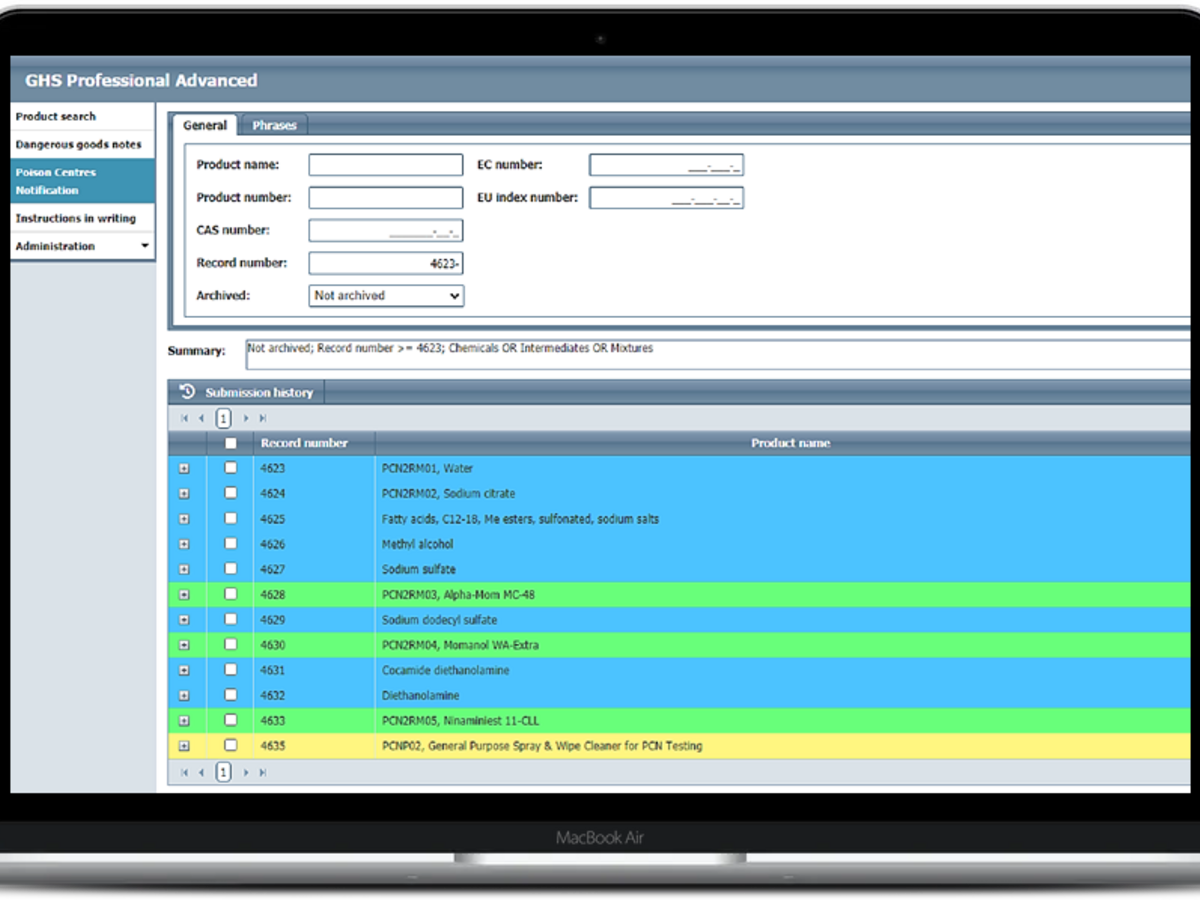Check the box for record 4631
Image resolution: width=1200 pixels, height=900 pixels.
point(231,669)
